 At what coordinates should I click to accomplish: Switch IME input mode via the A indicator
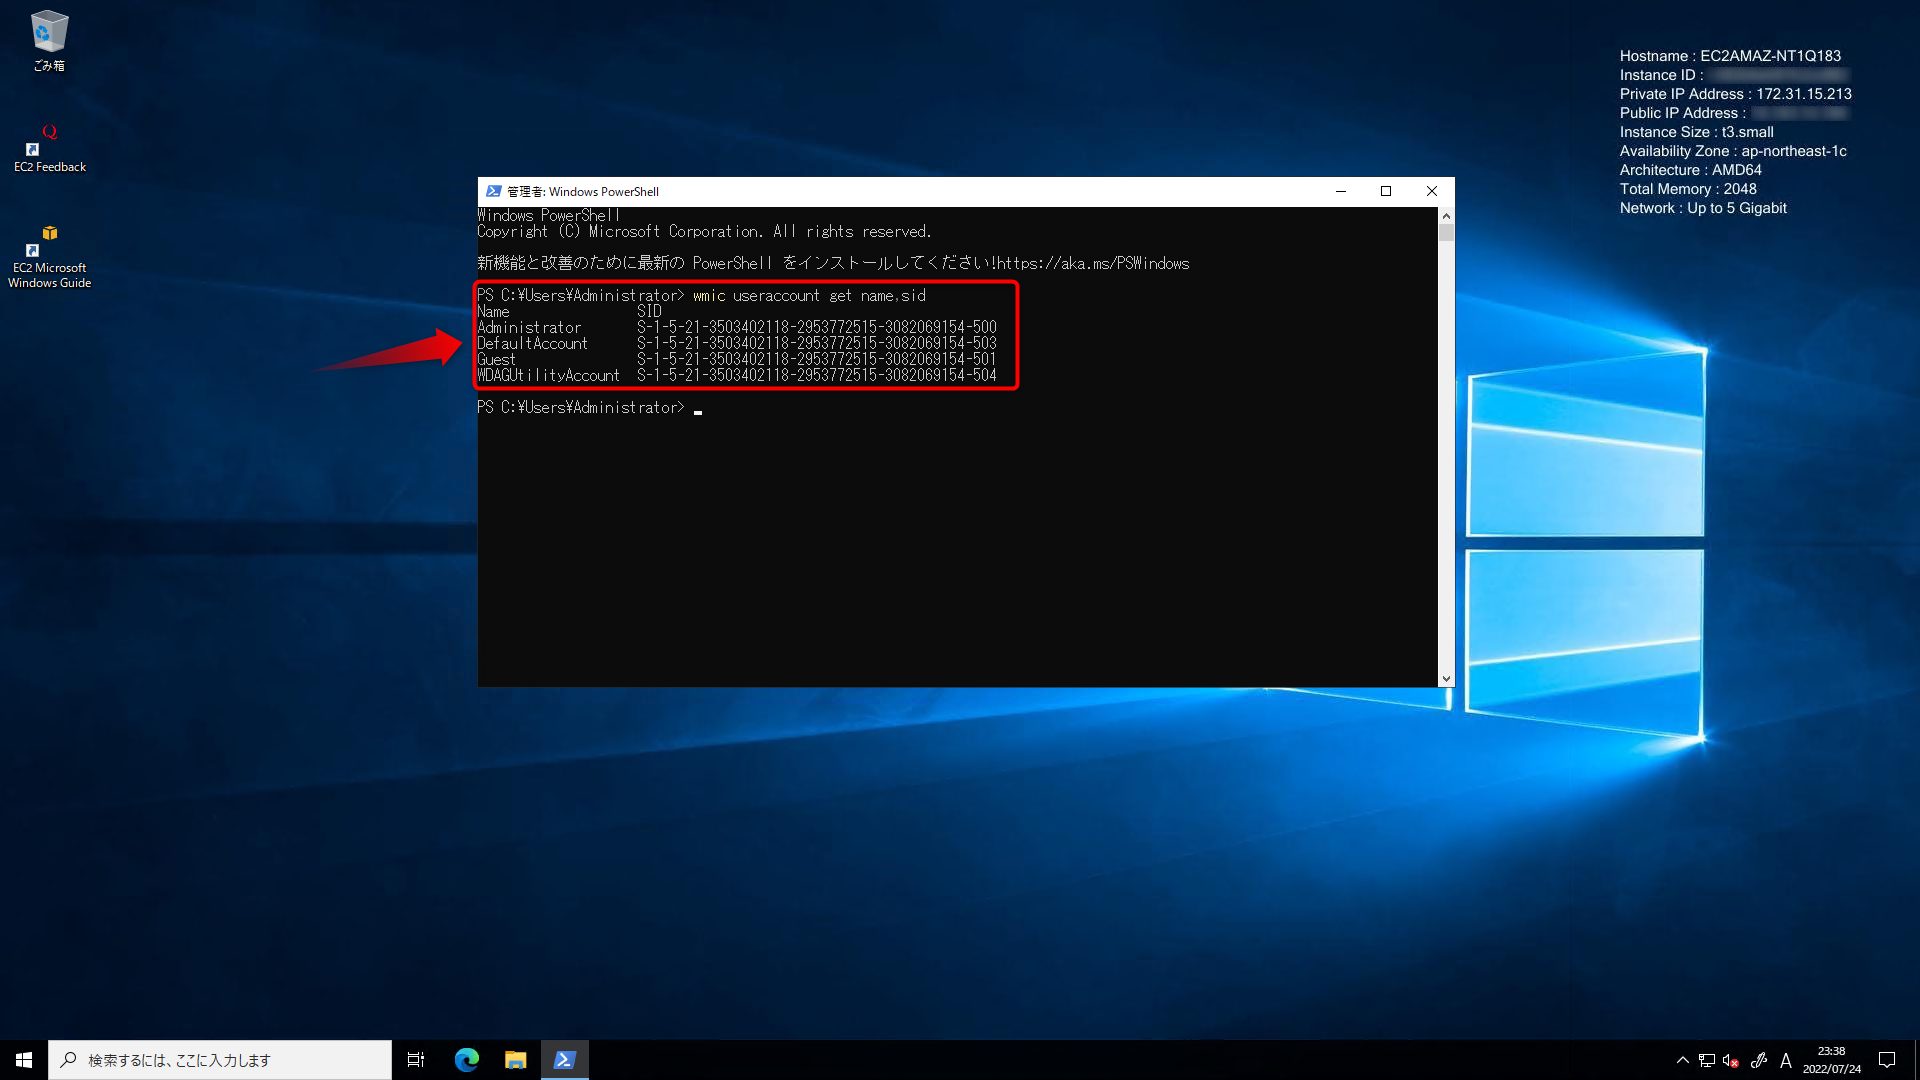(1786, 1059)
